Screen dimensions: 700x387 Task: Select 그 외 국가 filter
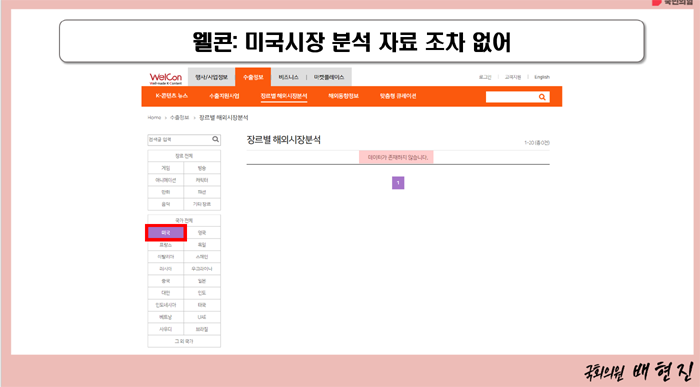184,341
